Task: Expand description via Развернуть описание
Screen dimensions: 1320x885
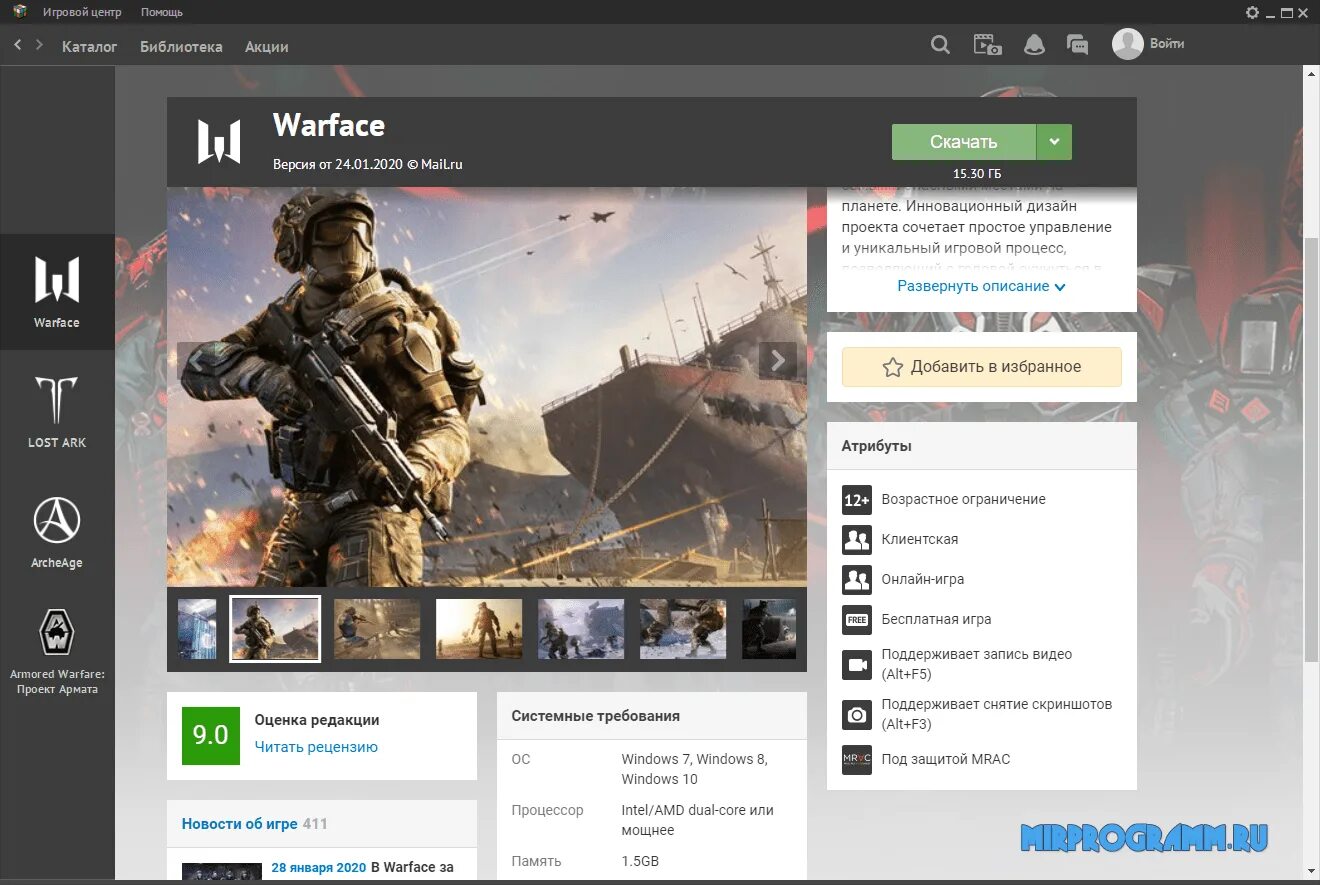Action: pyautogui.click(x=982, y=286)
